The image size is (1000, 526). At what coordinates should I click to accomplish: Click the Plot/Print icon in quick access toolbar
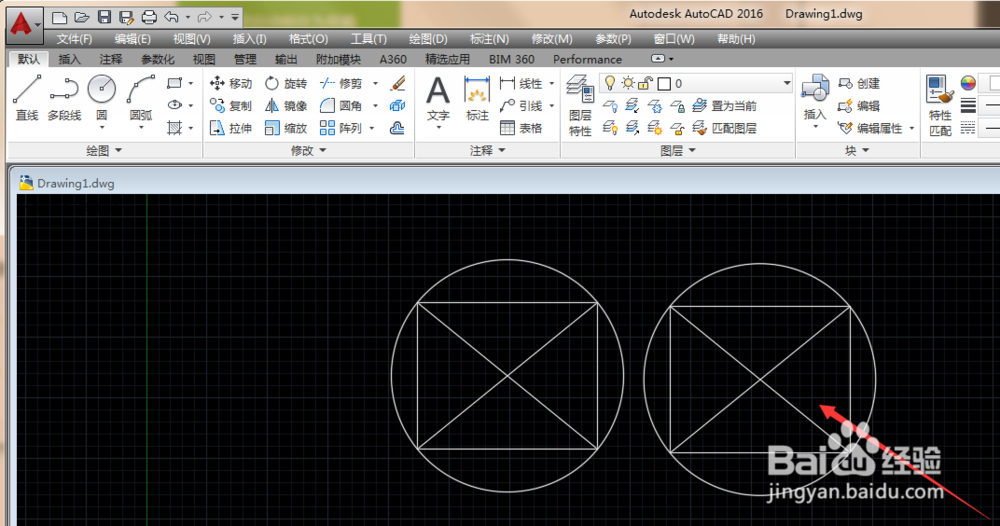[x=149, y=17]
